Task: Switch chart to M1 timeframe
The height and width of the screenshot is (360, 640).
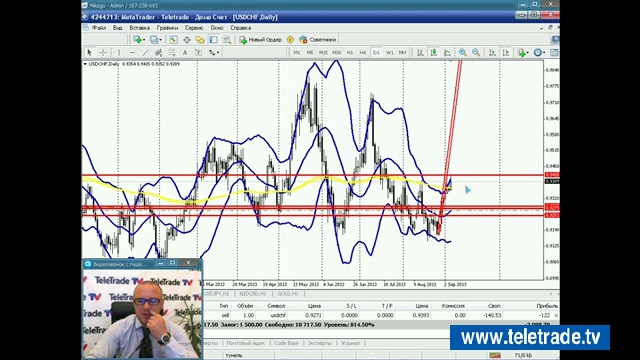Action: coord(297,52)
